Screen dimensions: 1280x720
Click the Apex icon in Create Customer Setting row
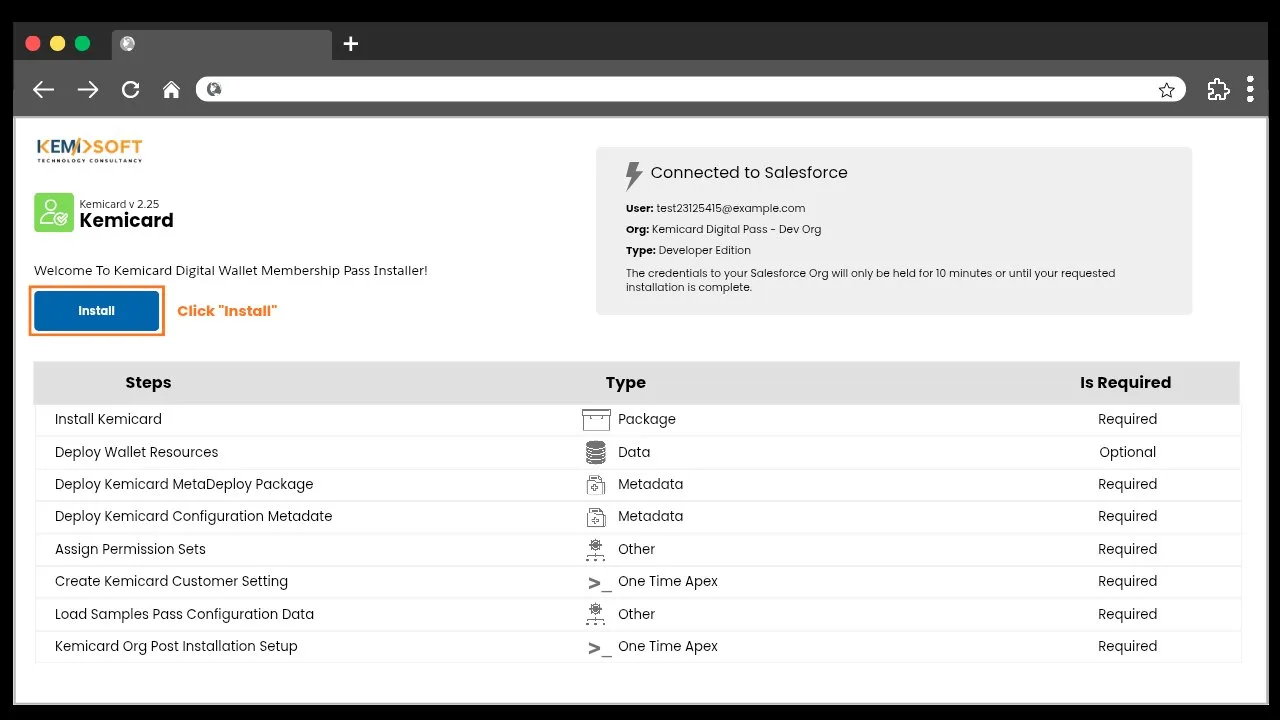(x=599, y=583)
